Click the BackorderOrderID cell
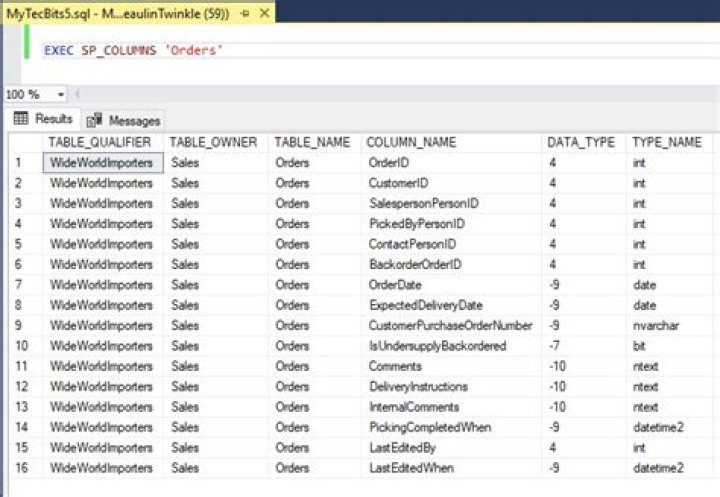 click(451, 264)
